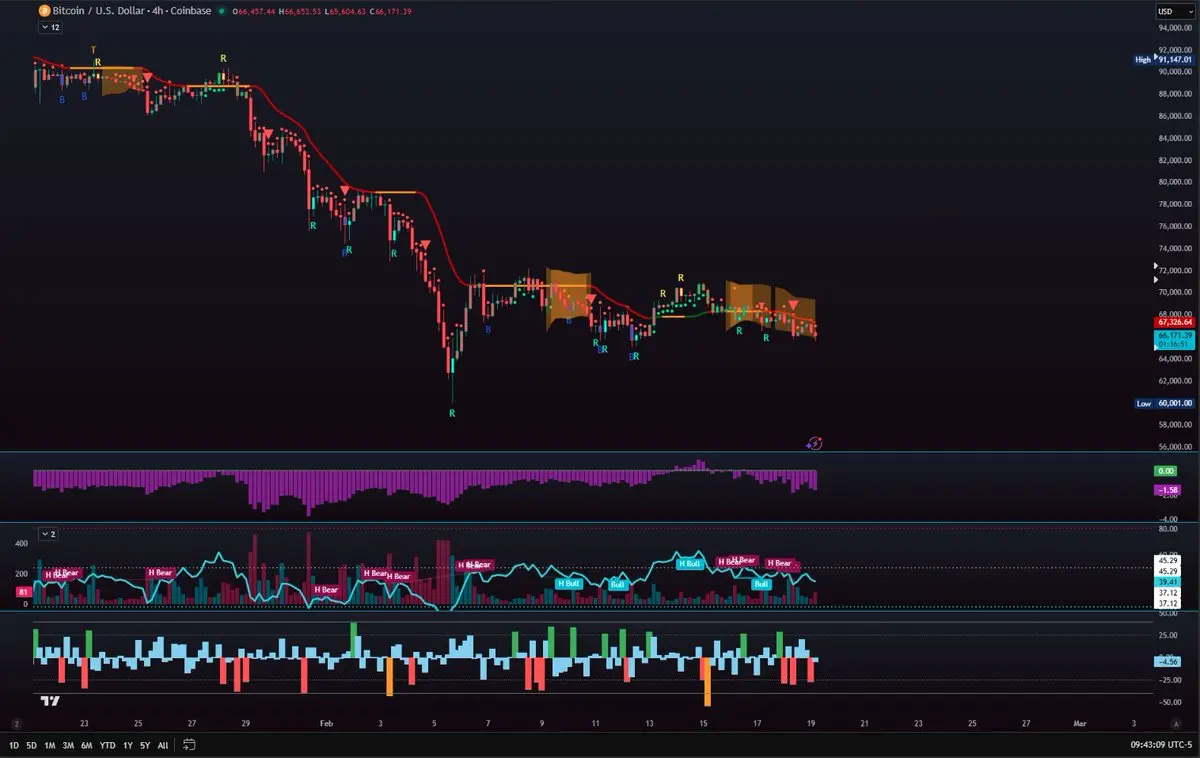Image resolution: width=1200 pixels, height=758 pixels.
Task: Click the high value H66,653.53
Action: tap(299, 11)
